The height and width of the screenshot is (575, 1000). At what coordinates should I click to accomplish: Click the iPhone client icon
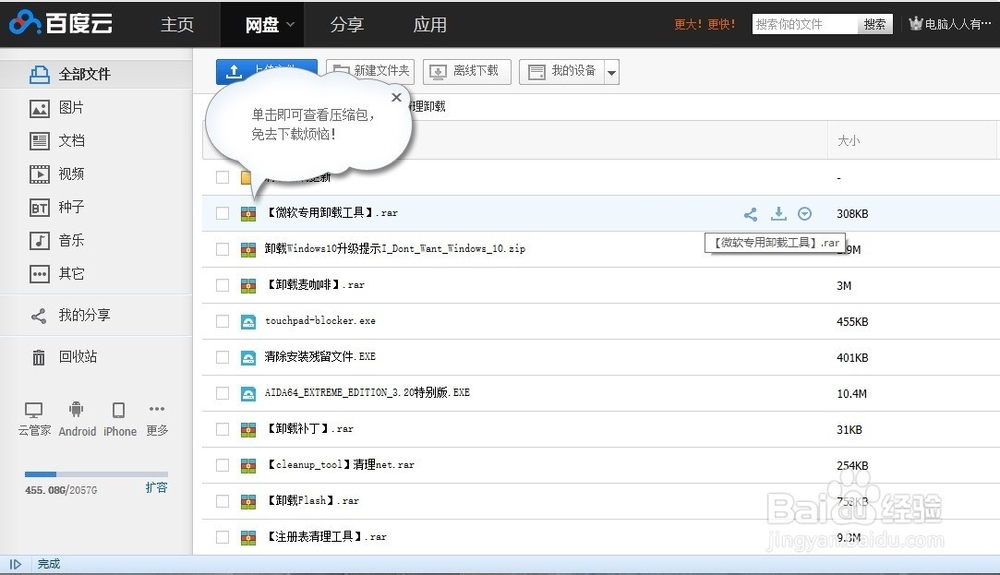click(119, 409)
